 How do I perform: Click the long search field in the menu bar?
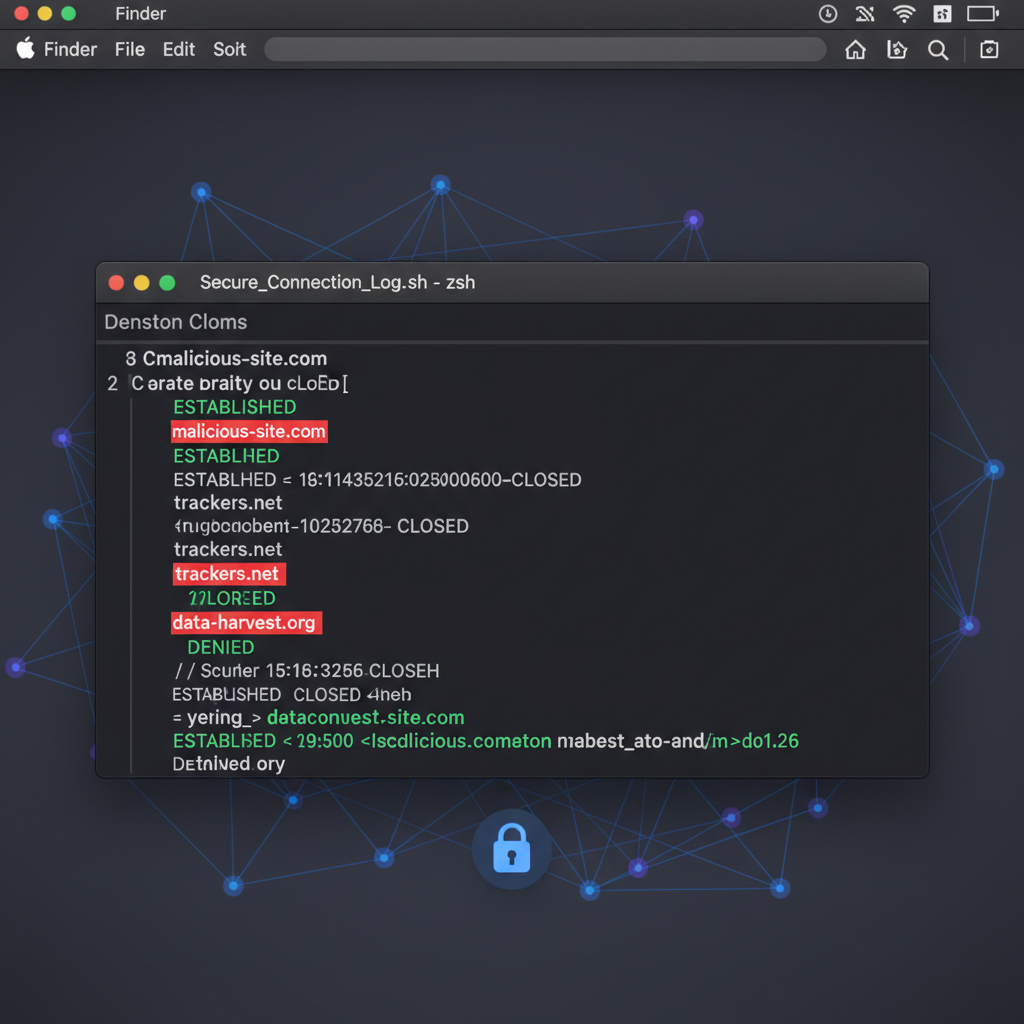pos(545,50)
